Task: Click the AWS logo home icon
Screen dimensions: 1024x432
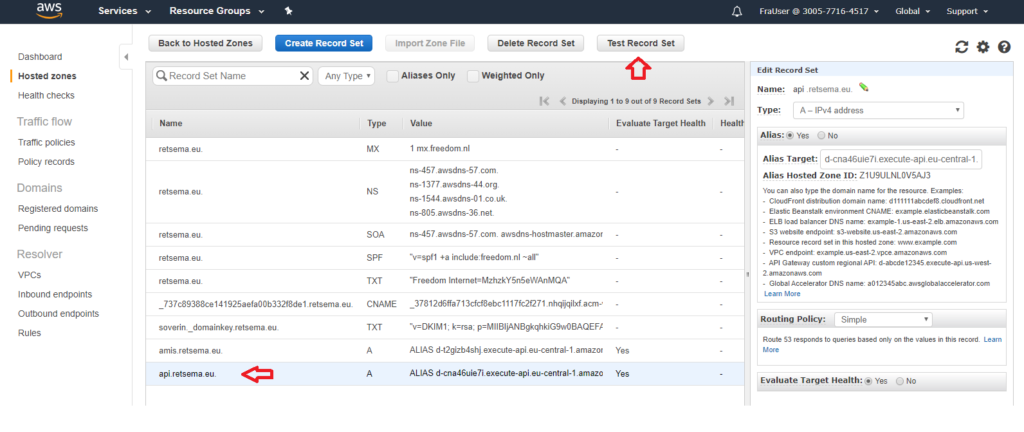Action: pos(50,11)
